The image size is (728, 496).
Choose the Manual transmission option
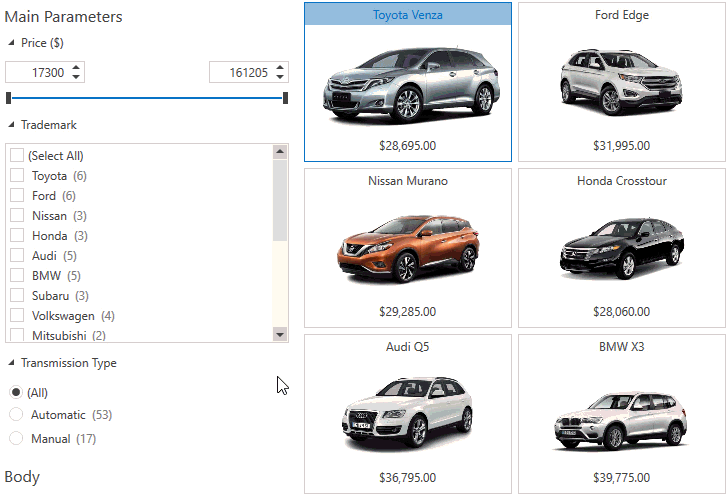click(16, 439)
